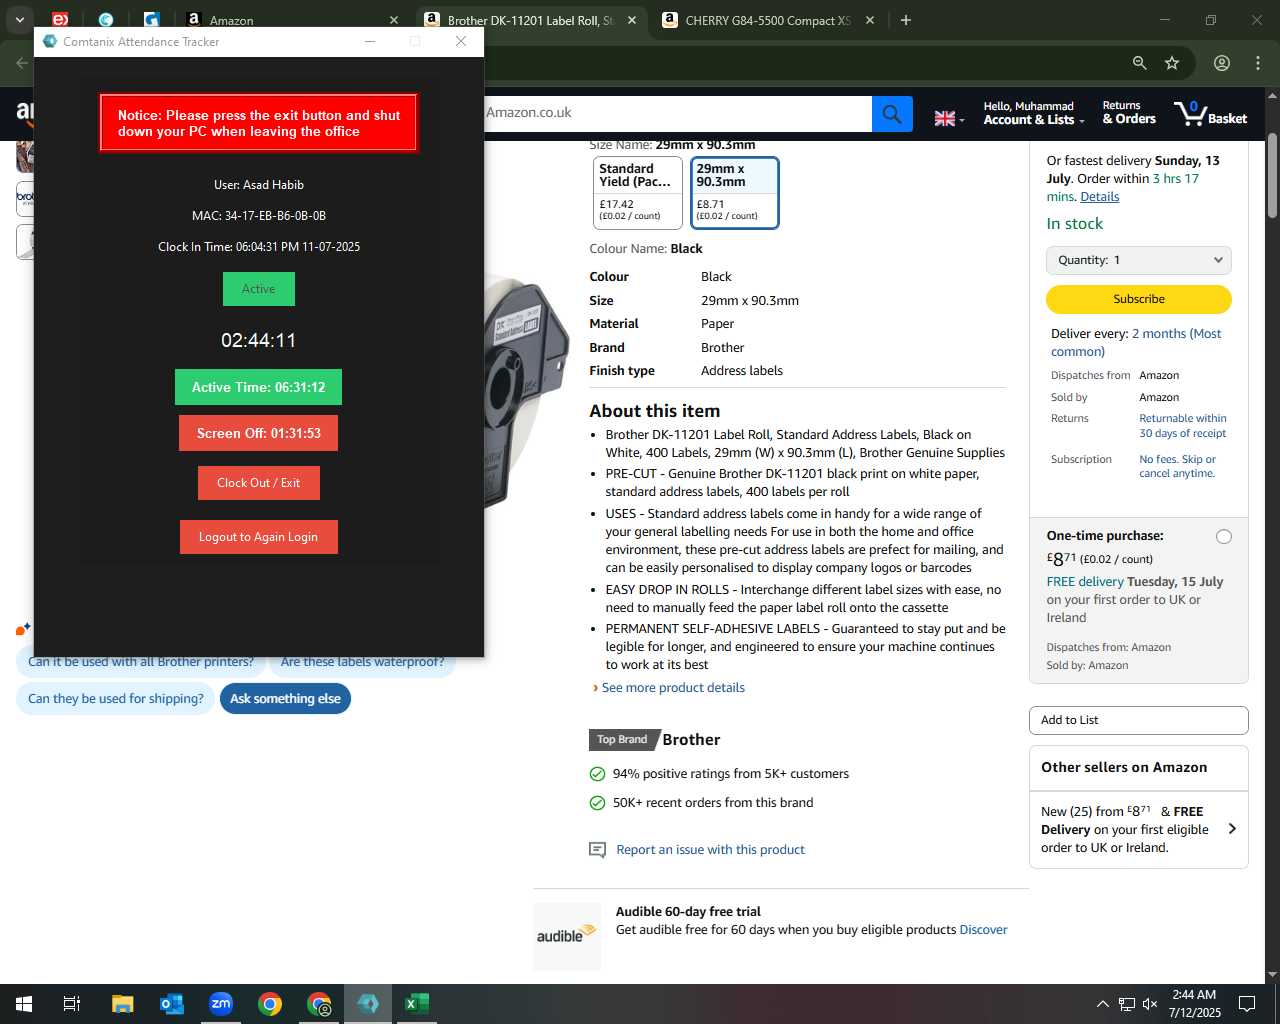Switch to third pinned blue tab
The height and width of the screenshot is (1024, 1280).
(x=151, y=20)
